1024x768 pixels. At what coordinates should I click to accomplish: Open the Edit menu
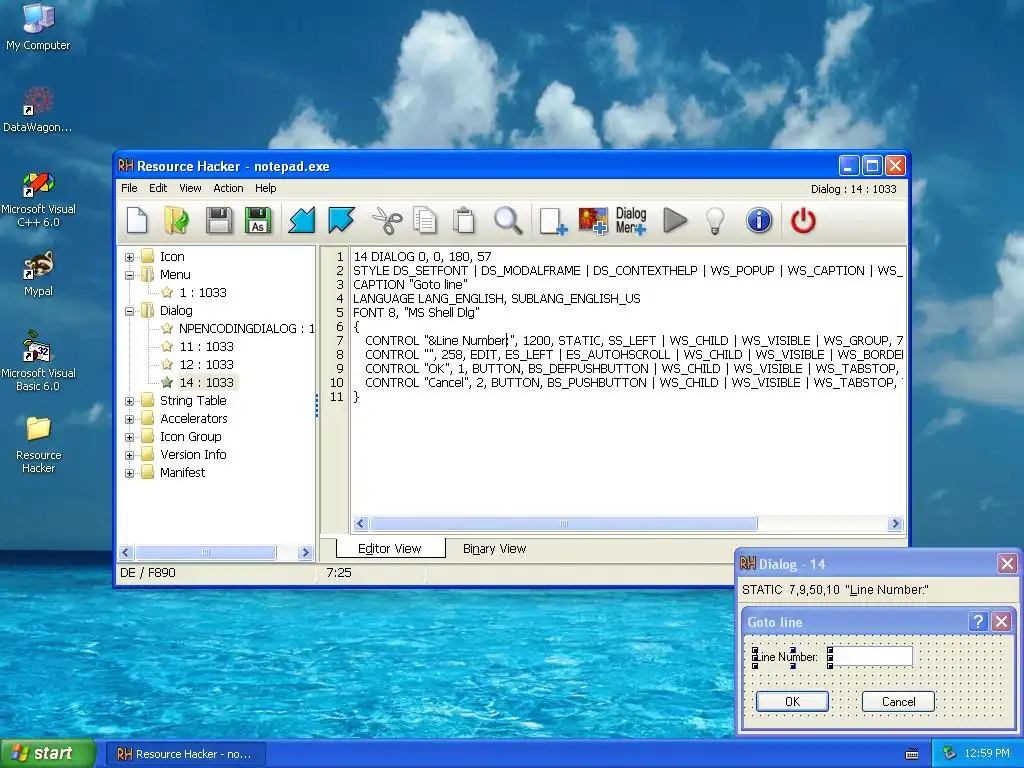click(x=158, y=188)
